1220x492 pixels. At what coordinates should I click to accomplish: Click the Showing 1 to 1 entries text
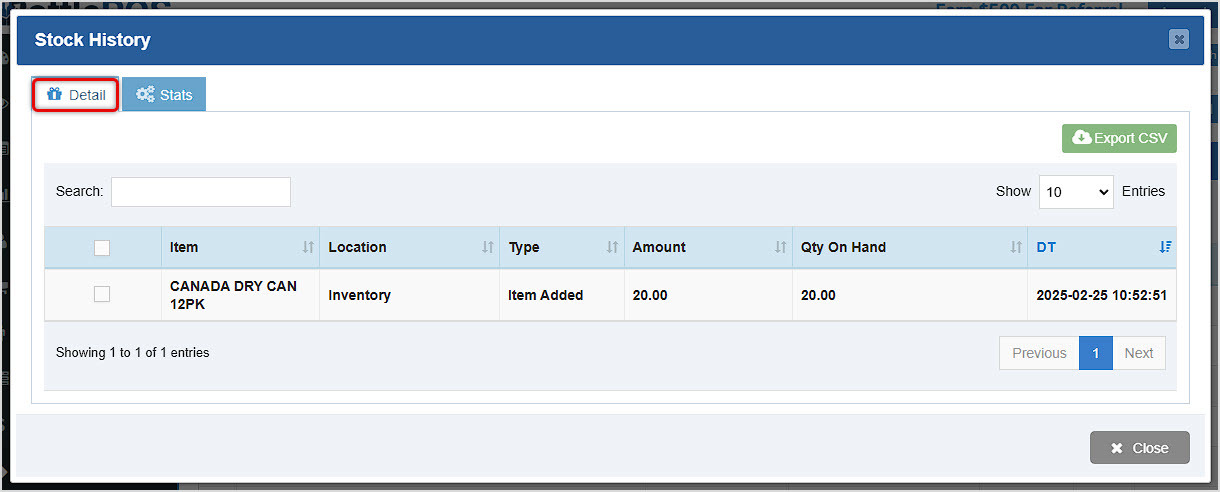(x=132, y=352)
